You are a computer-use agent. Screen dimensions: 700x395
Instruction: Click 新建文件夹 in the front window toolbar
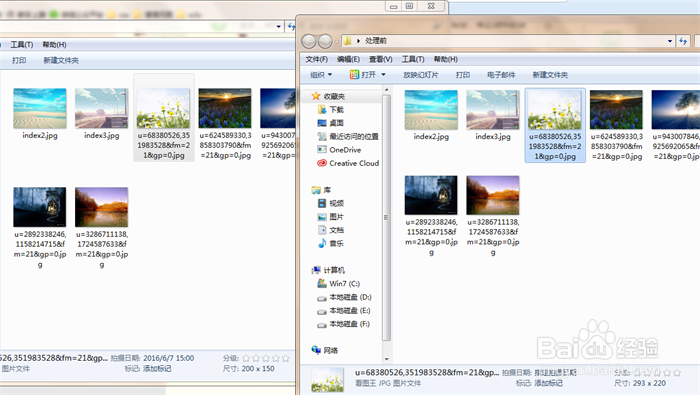(x=550, y=75)
